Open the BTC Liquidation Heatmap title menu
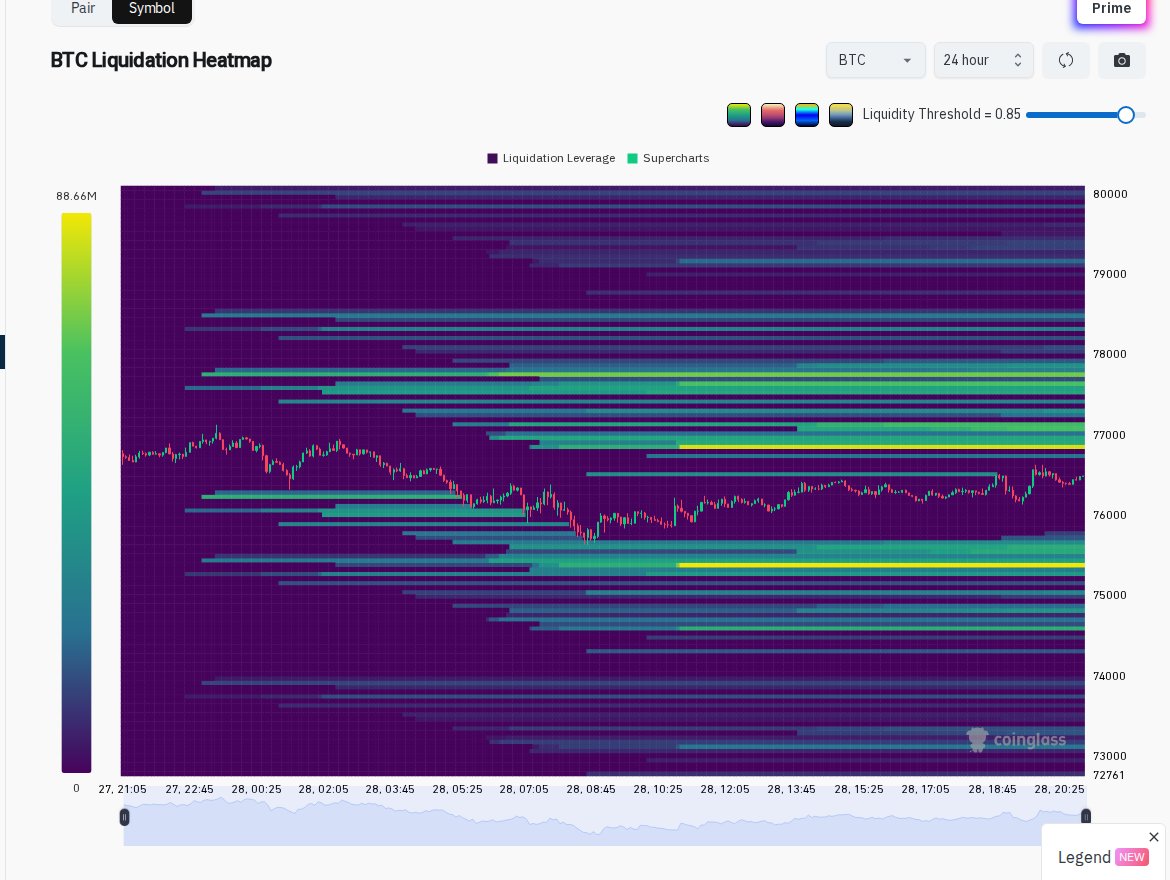The height and width of the screenshot is (880, 1170). 161,60
